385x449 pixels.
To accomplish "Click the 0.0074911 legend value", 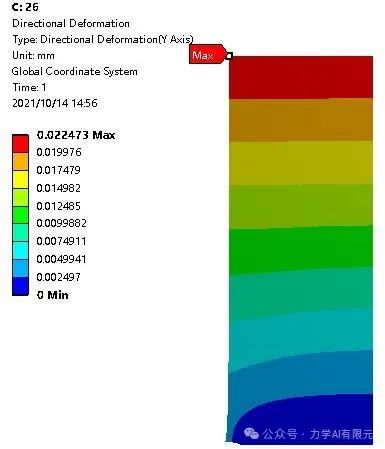I will 61,241.
